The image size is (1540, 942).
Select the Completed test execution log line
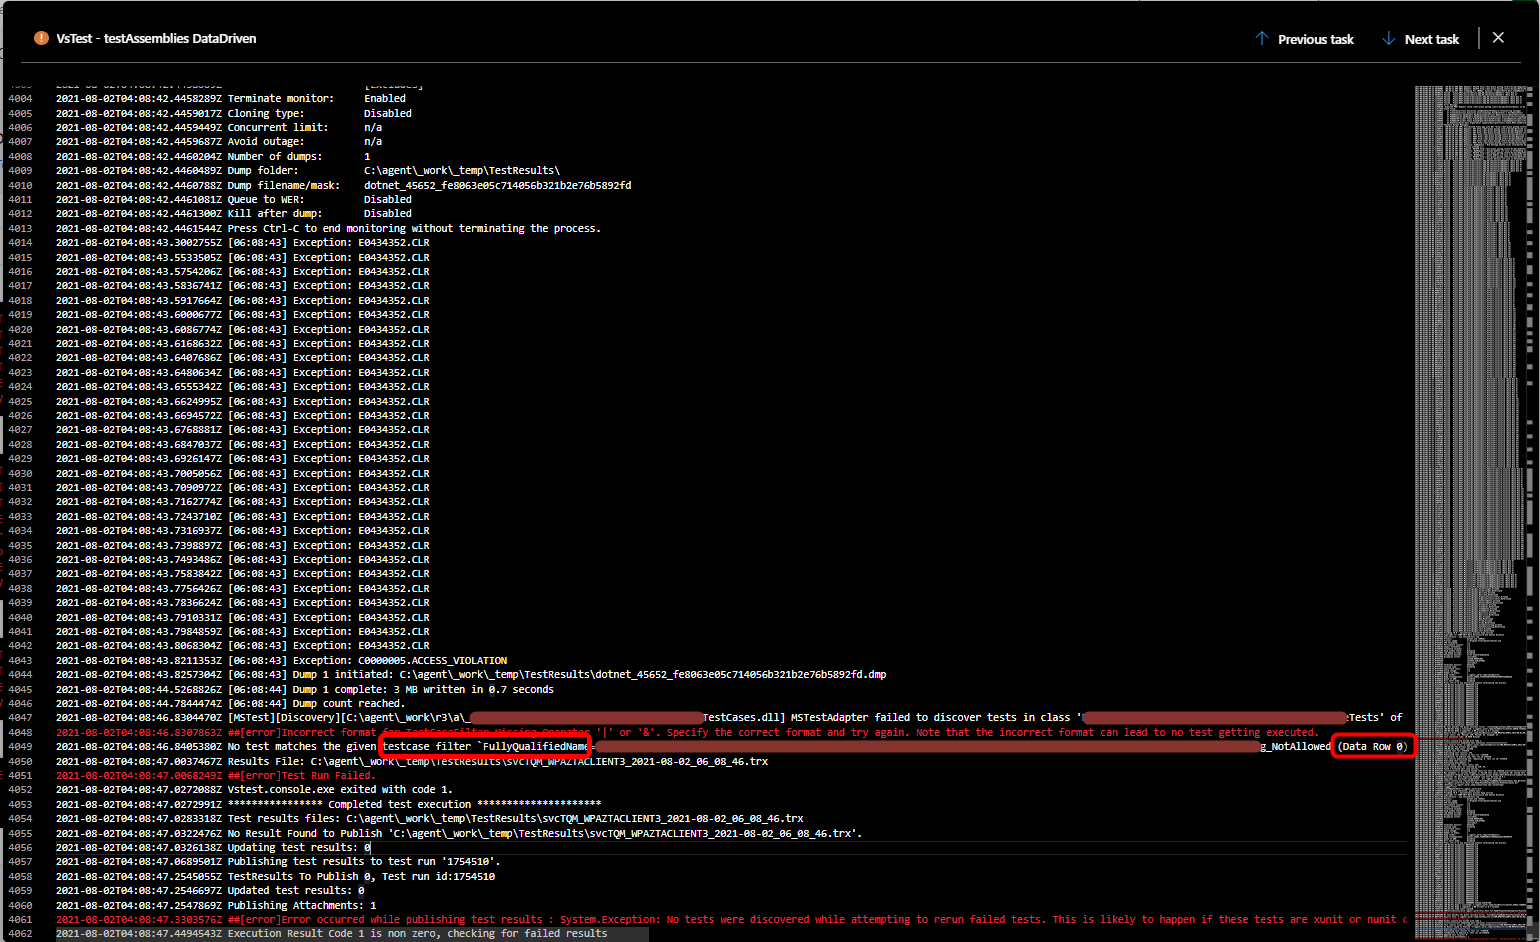[329, 804]
